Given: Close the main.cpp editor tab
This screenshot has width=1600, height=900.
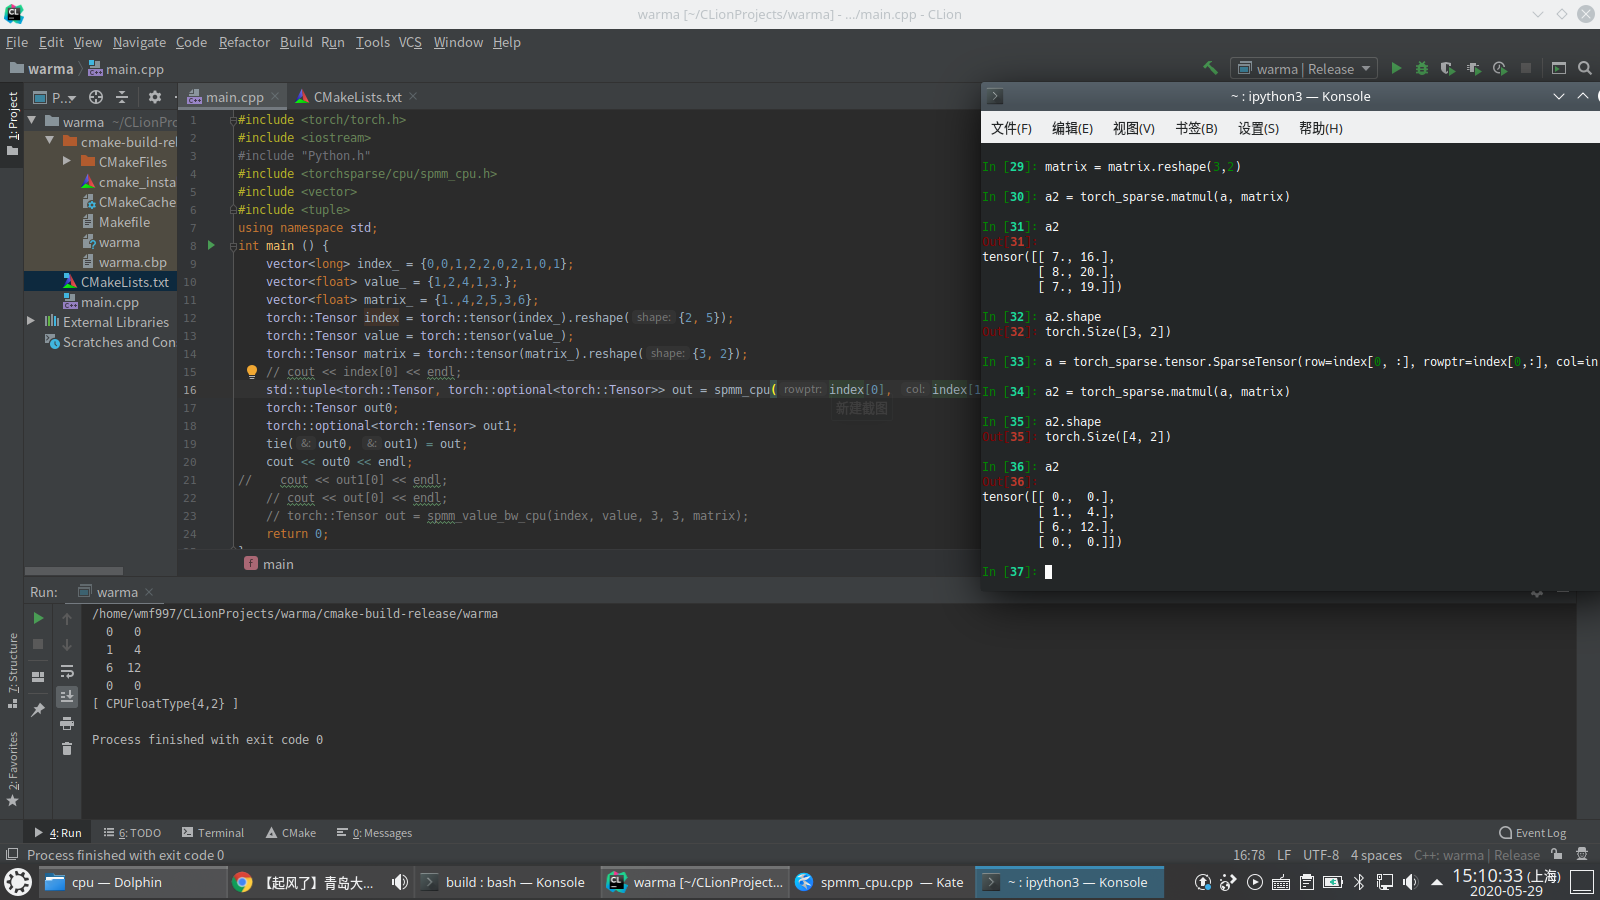Looking at the screenshot, I should 275,97.
